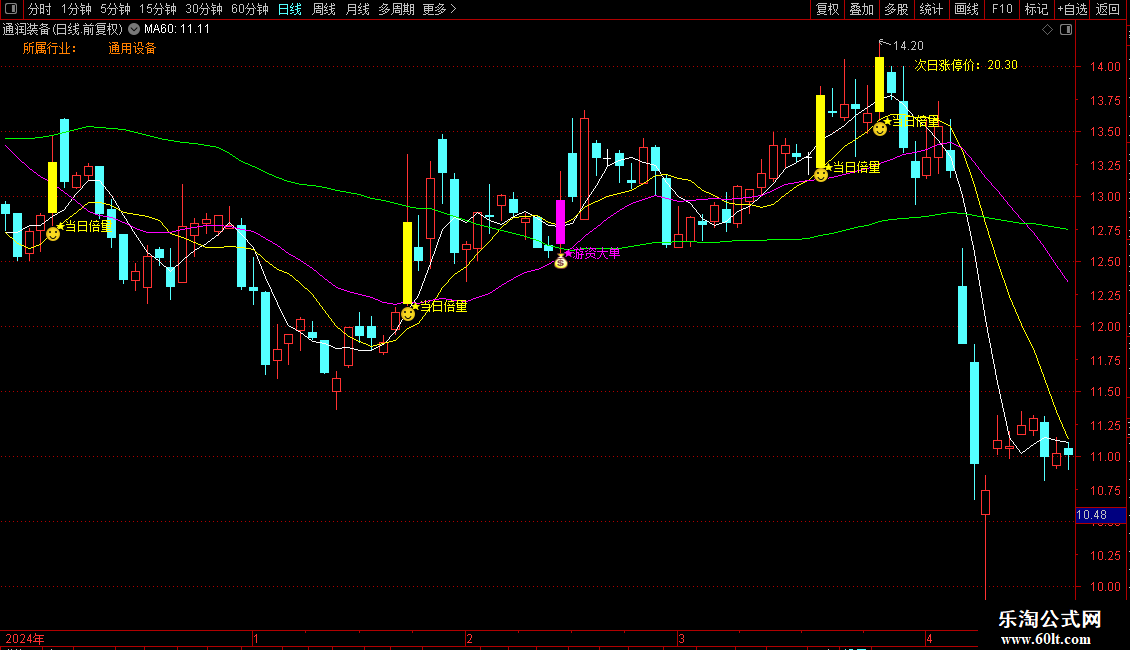This screenshot has height=650, width=1130.
Task: Click the 12.50 price axis label
Action: coord(1105,262)
